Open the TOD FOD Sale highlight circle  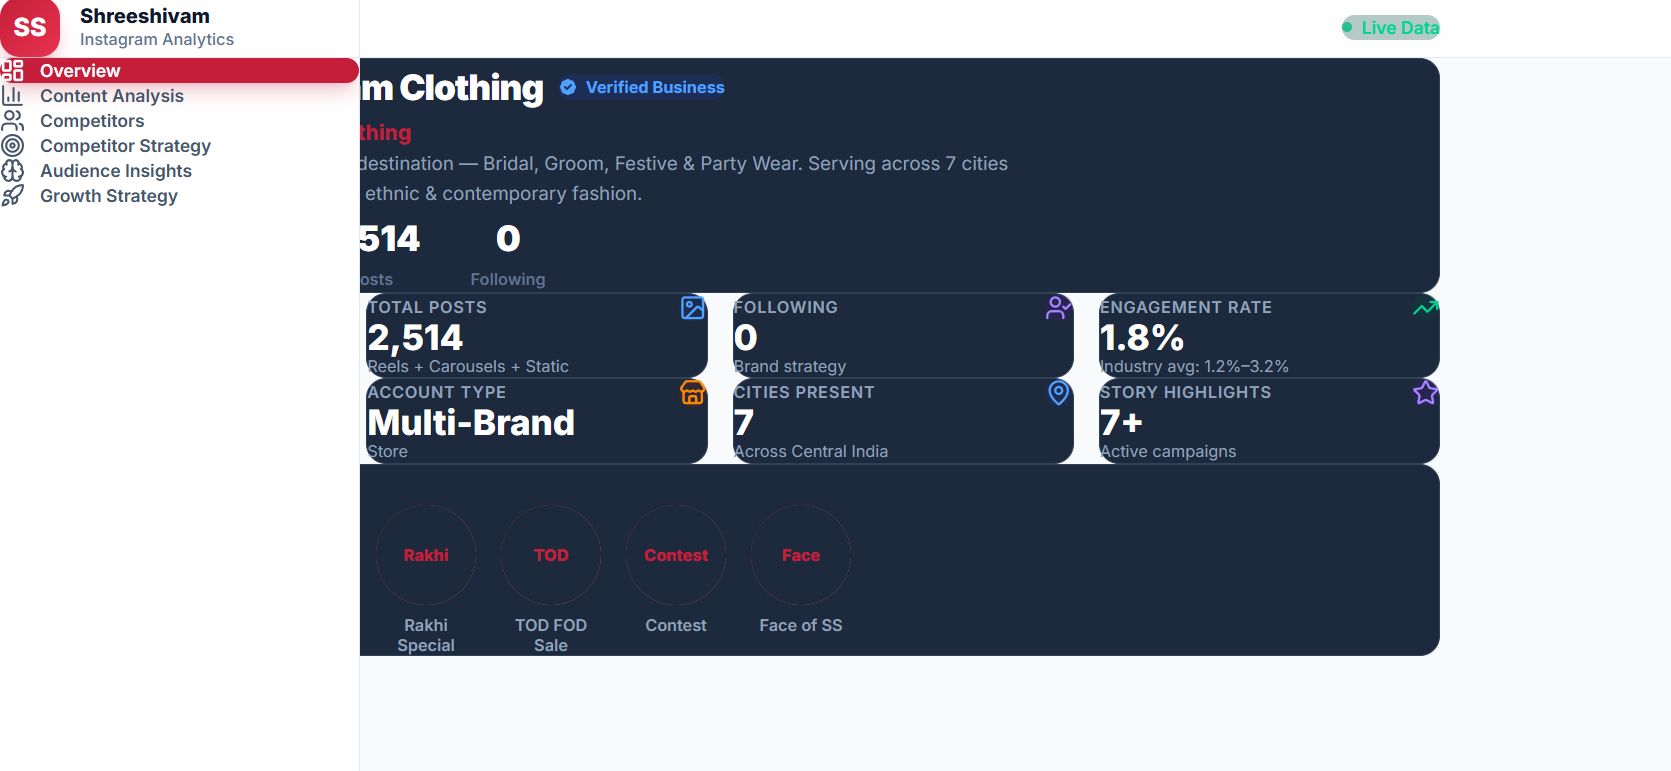(551, 555)
